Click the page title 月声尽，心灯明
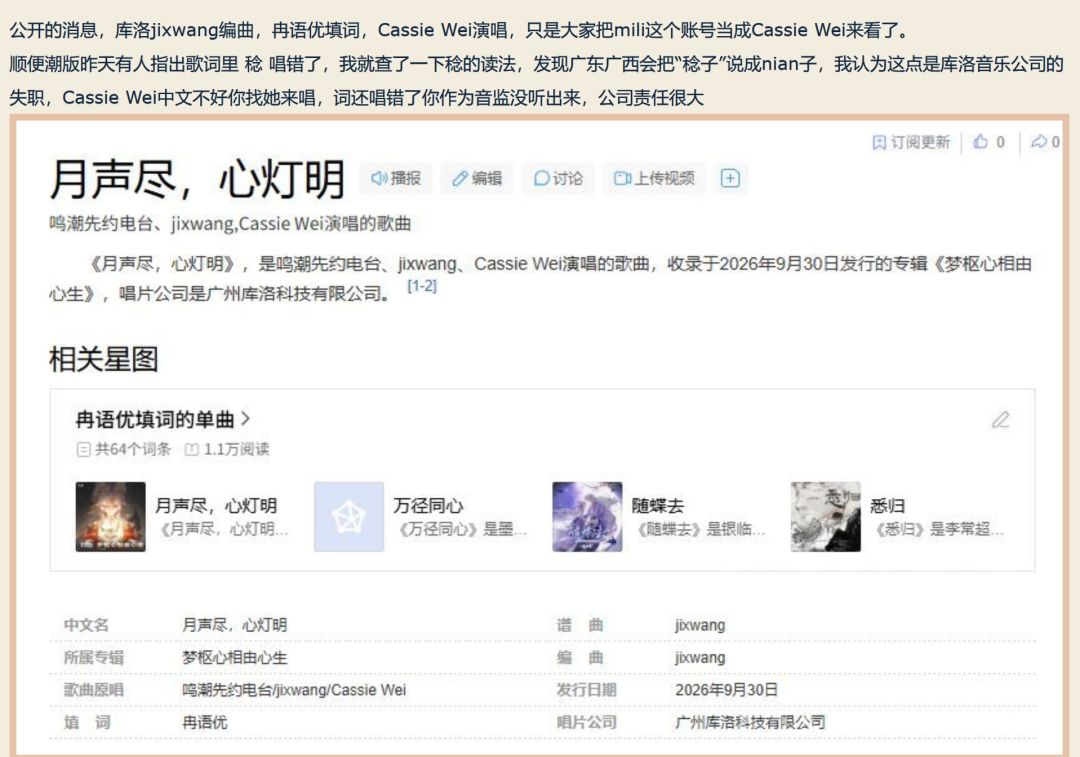The height and width of the screenshot is (757, 1080). click(196, 179)
